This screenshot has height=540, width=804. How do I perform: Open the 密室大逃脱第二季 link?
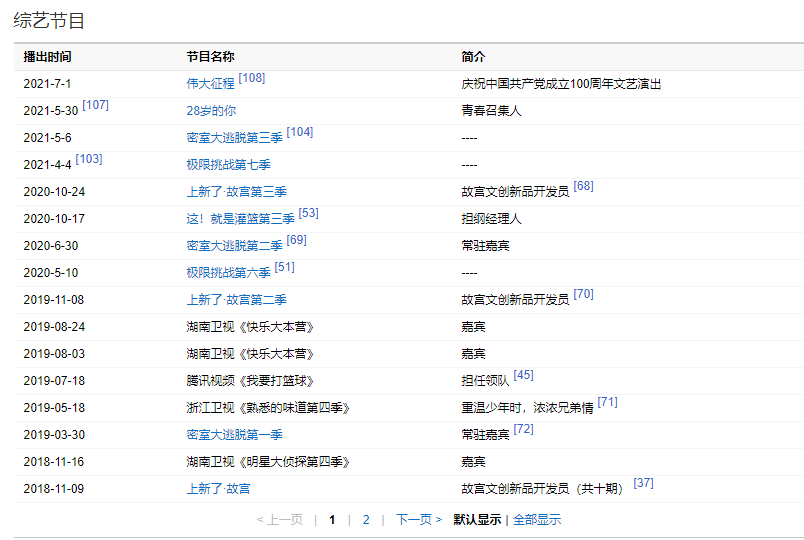pyautogui.click(x=234, y=246)
